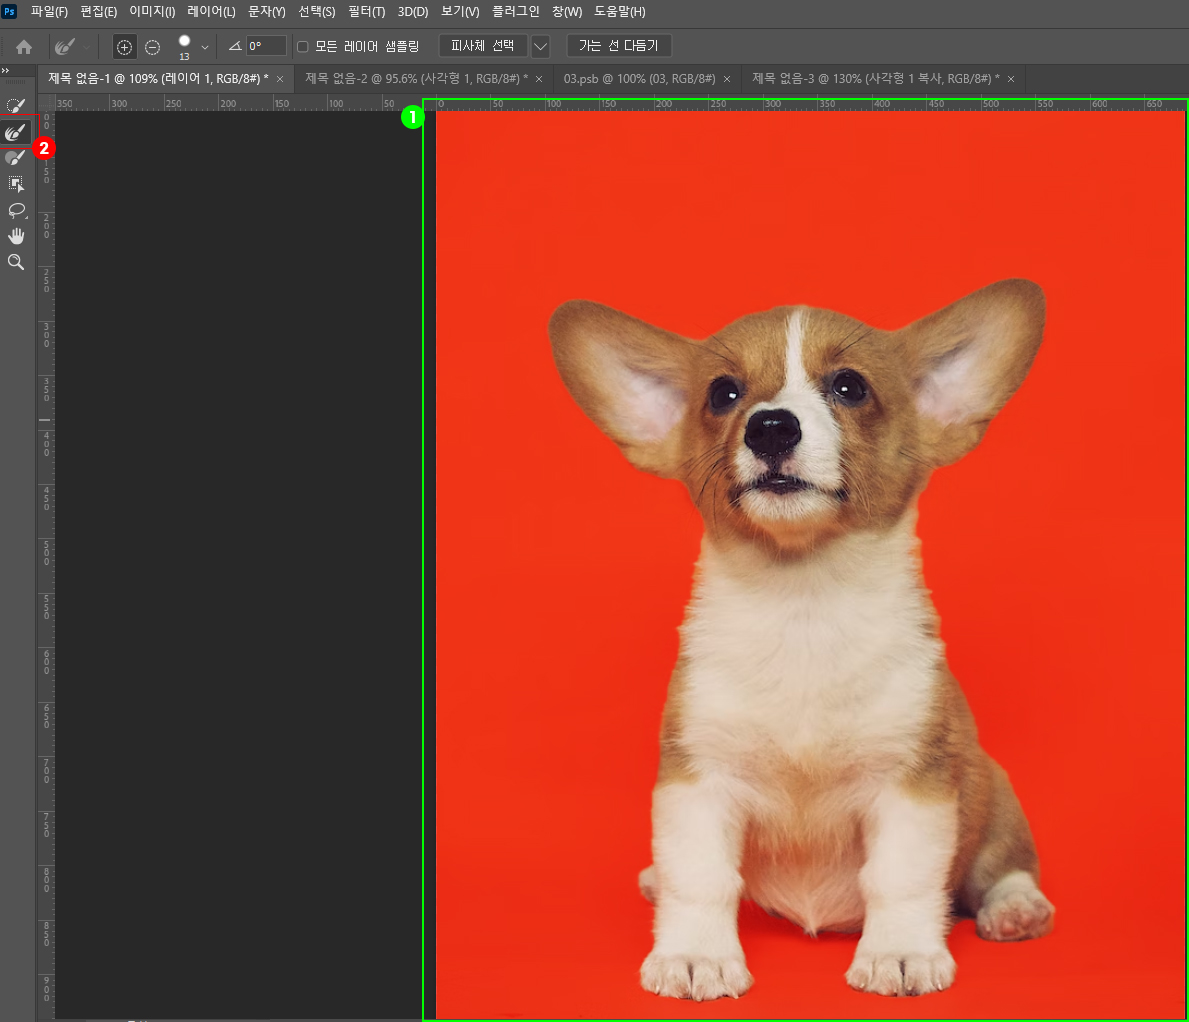The height and width of the screenshot is (1022, 1189).
Task: Choose the add to selection (plus) mode
Action: [x=124, y=47]
